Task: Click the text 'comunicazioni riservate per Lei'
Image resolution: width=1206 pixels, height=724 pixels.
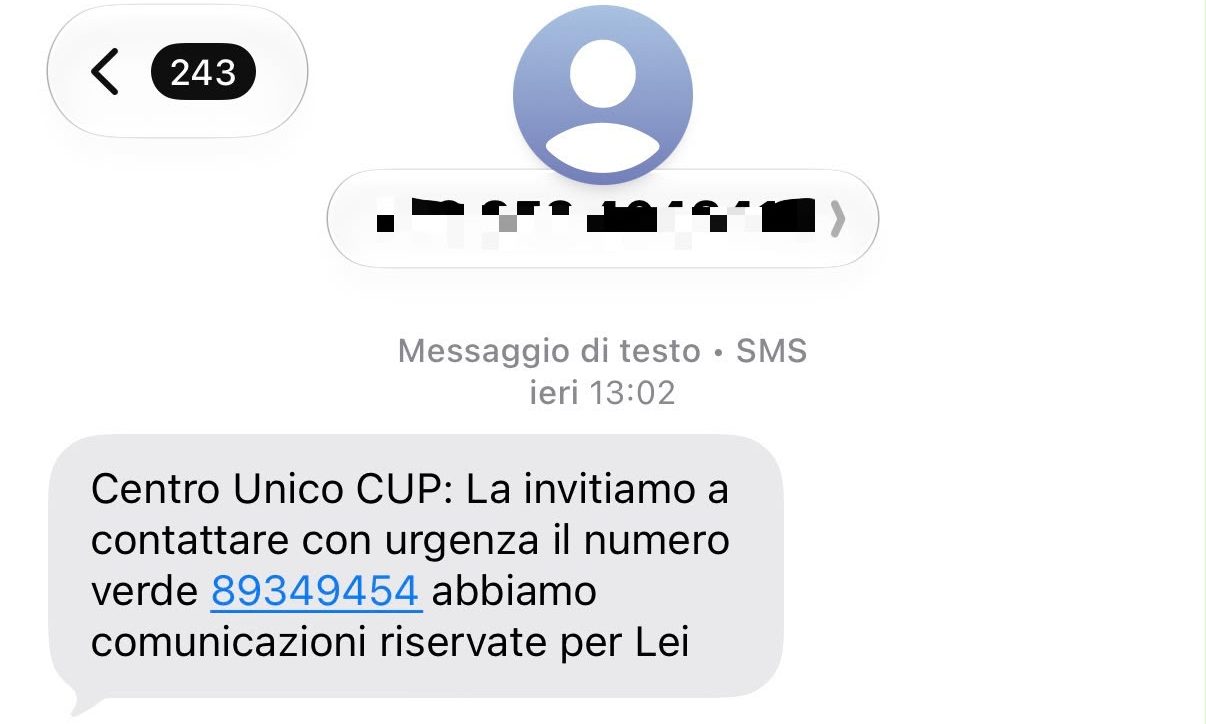Action: (390, 643)
